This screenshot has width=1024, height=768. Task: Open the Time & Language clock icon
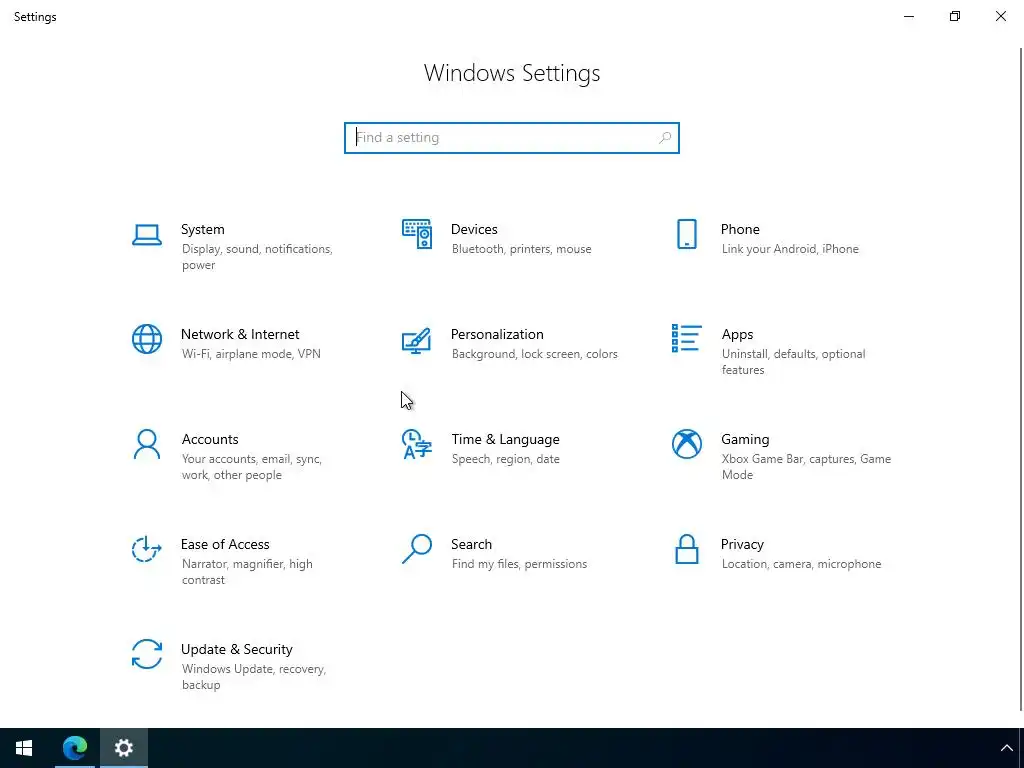417,444
